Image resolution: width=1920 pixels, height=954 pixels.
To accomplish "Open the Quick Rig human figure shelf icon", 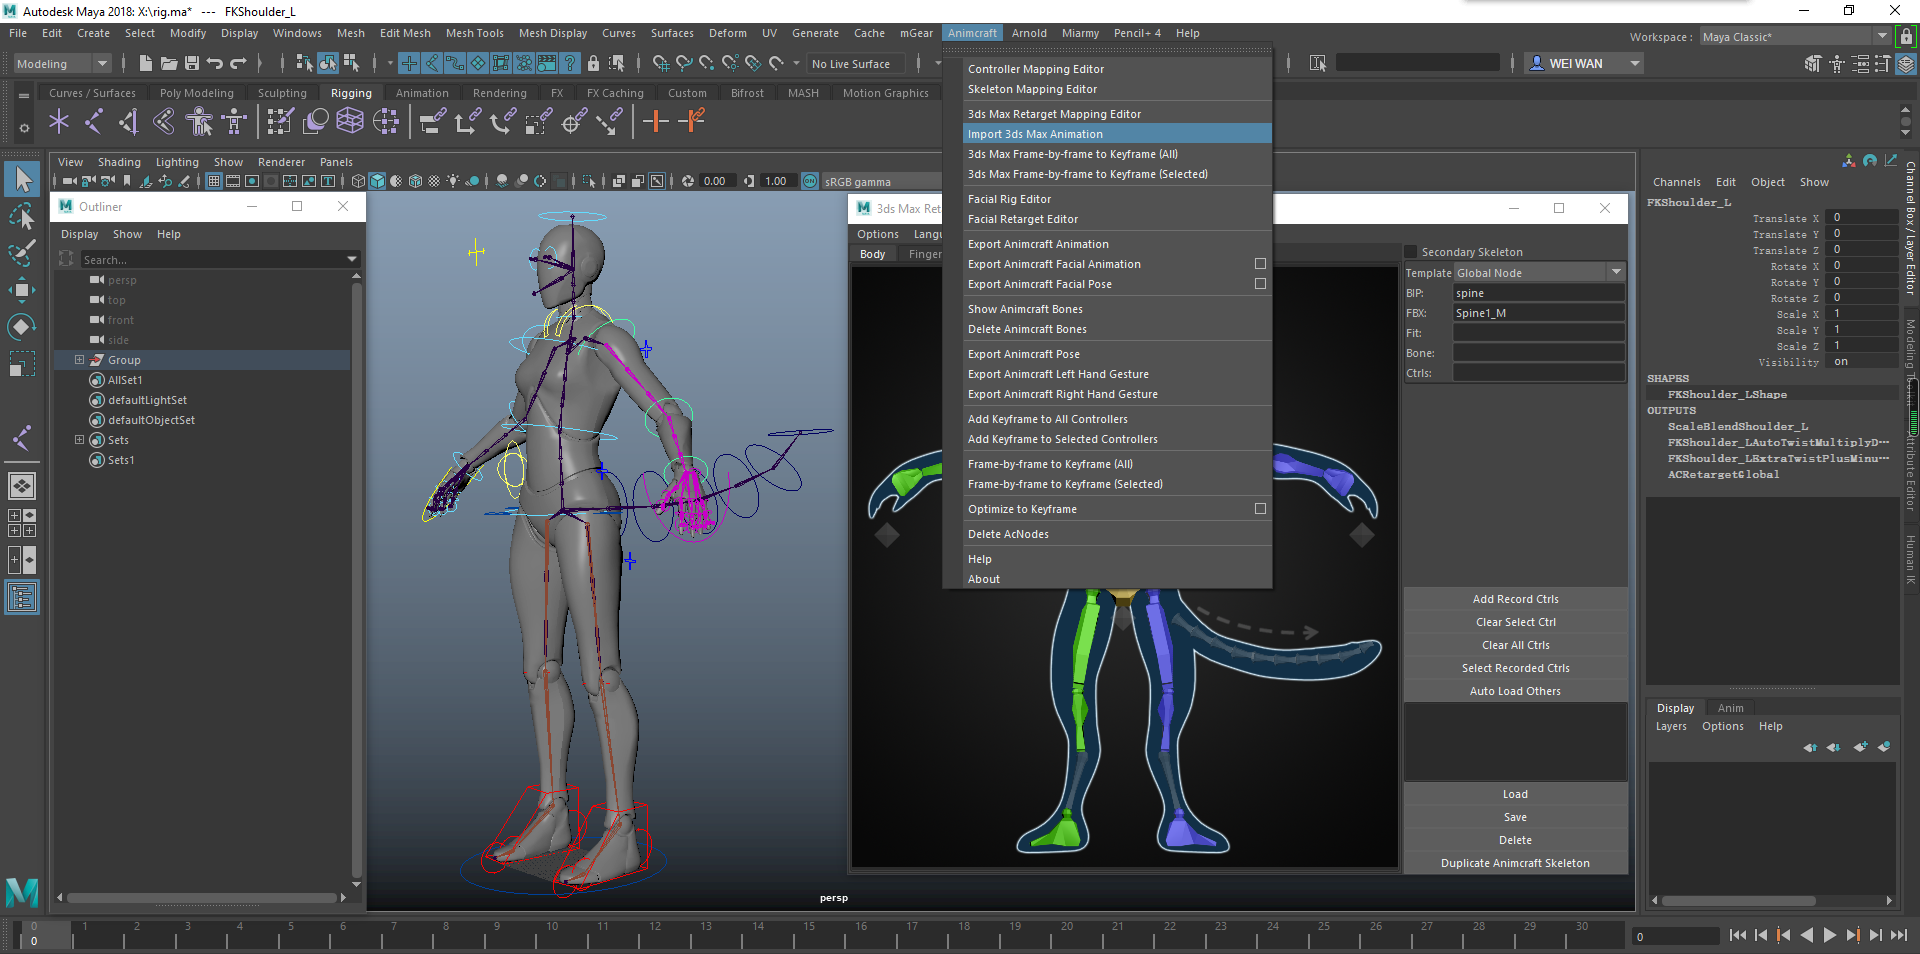I will click(199, 122).
